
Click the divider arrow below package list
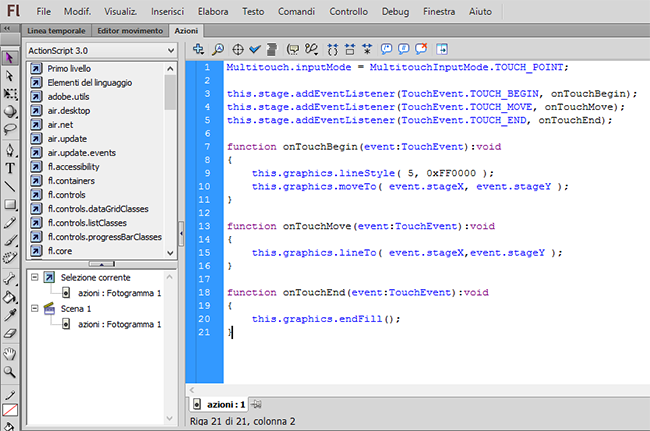pos(102,264)
